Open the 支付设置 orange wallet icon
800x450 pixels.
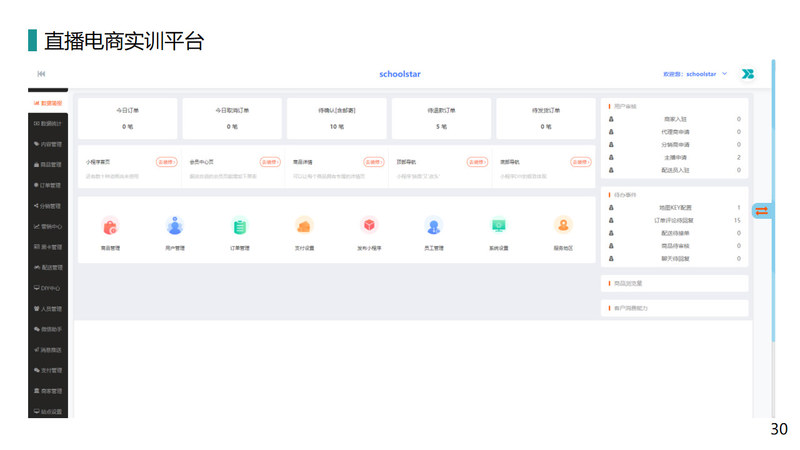(x=304, y=226)
